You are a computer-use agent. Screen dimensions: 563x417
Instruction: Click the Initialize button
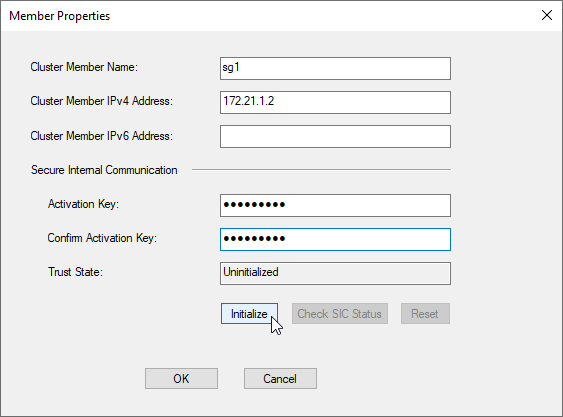249,314
